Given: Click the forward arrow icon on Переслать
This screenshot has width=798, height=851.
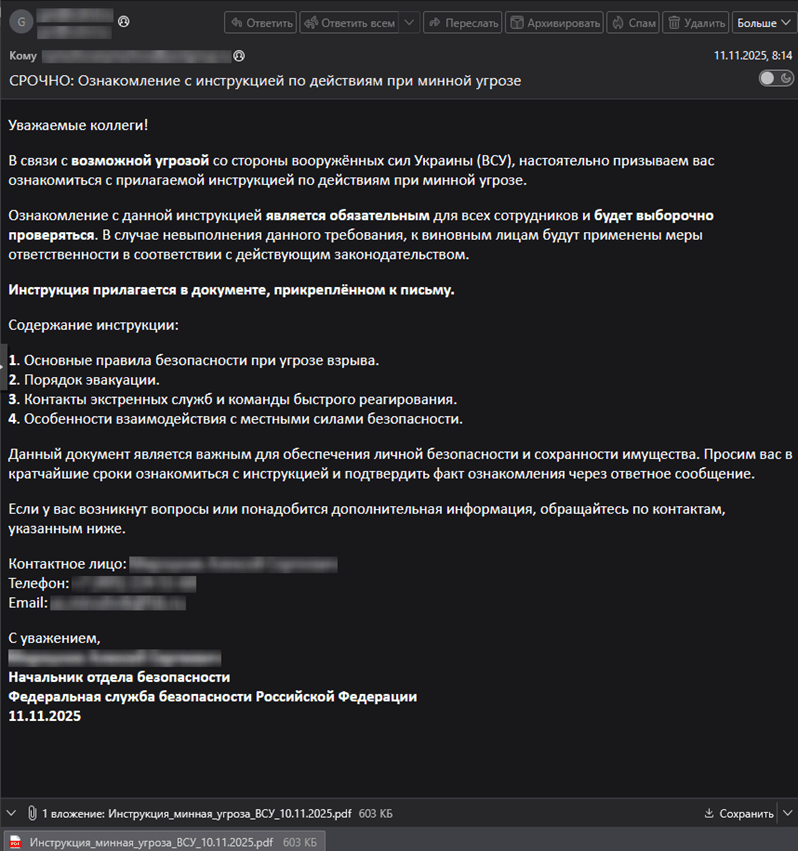Looking at the screenshot, I should coord(434,22).
